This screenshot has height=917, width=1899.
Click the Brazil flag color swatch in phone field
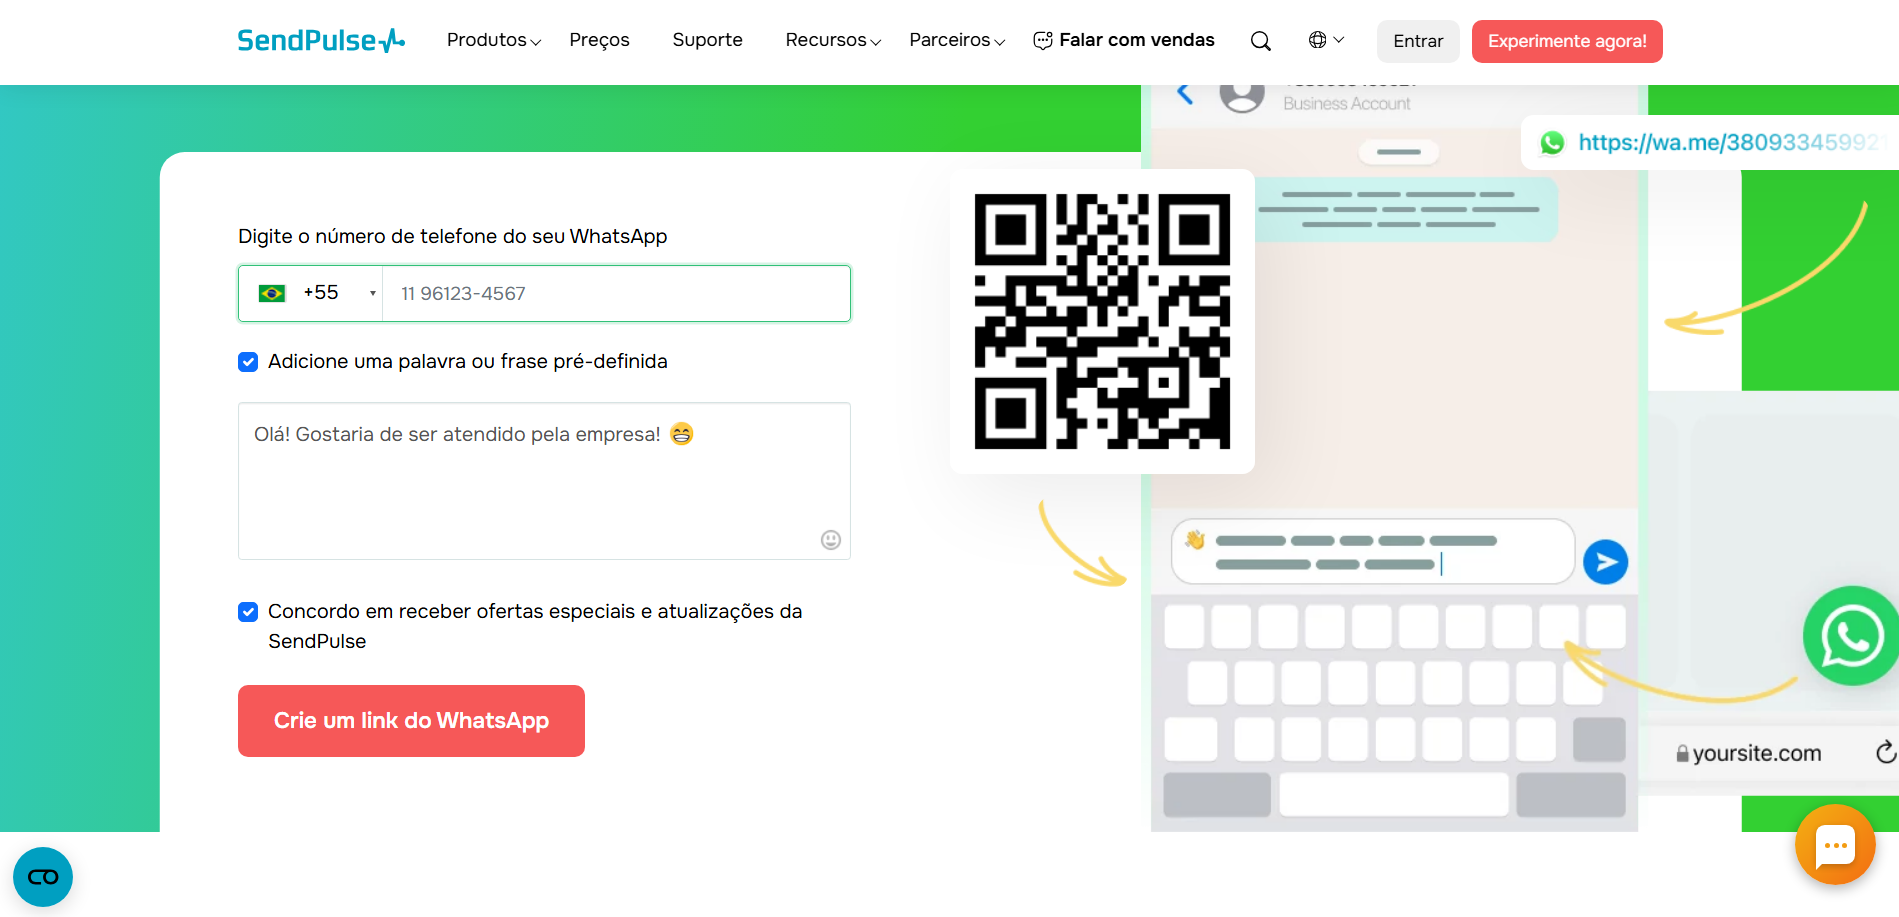(271, 292)
